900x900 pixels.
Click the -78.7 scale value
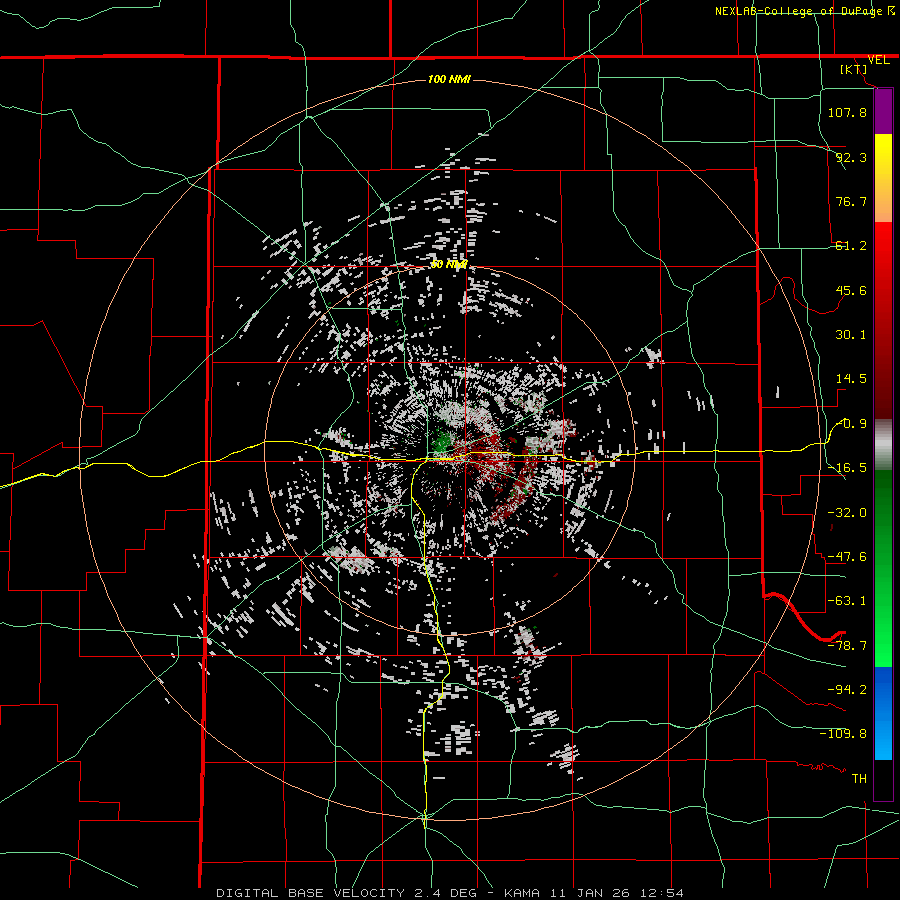(847, 646)
